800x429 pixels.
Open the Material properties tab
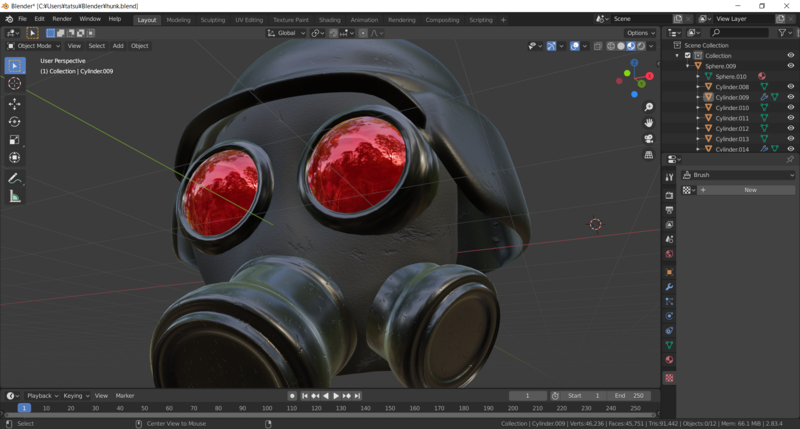669,360
